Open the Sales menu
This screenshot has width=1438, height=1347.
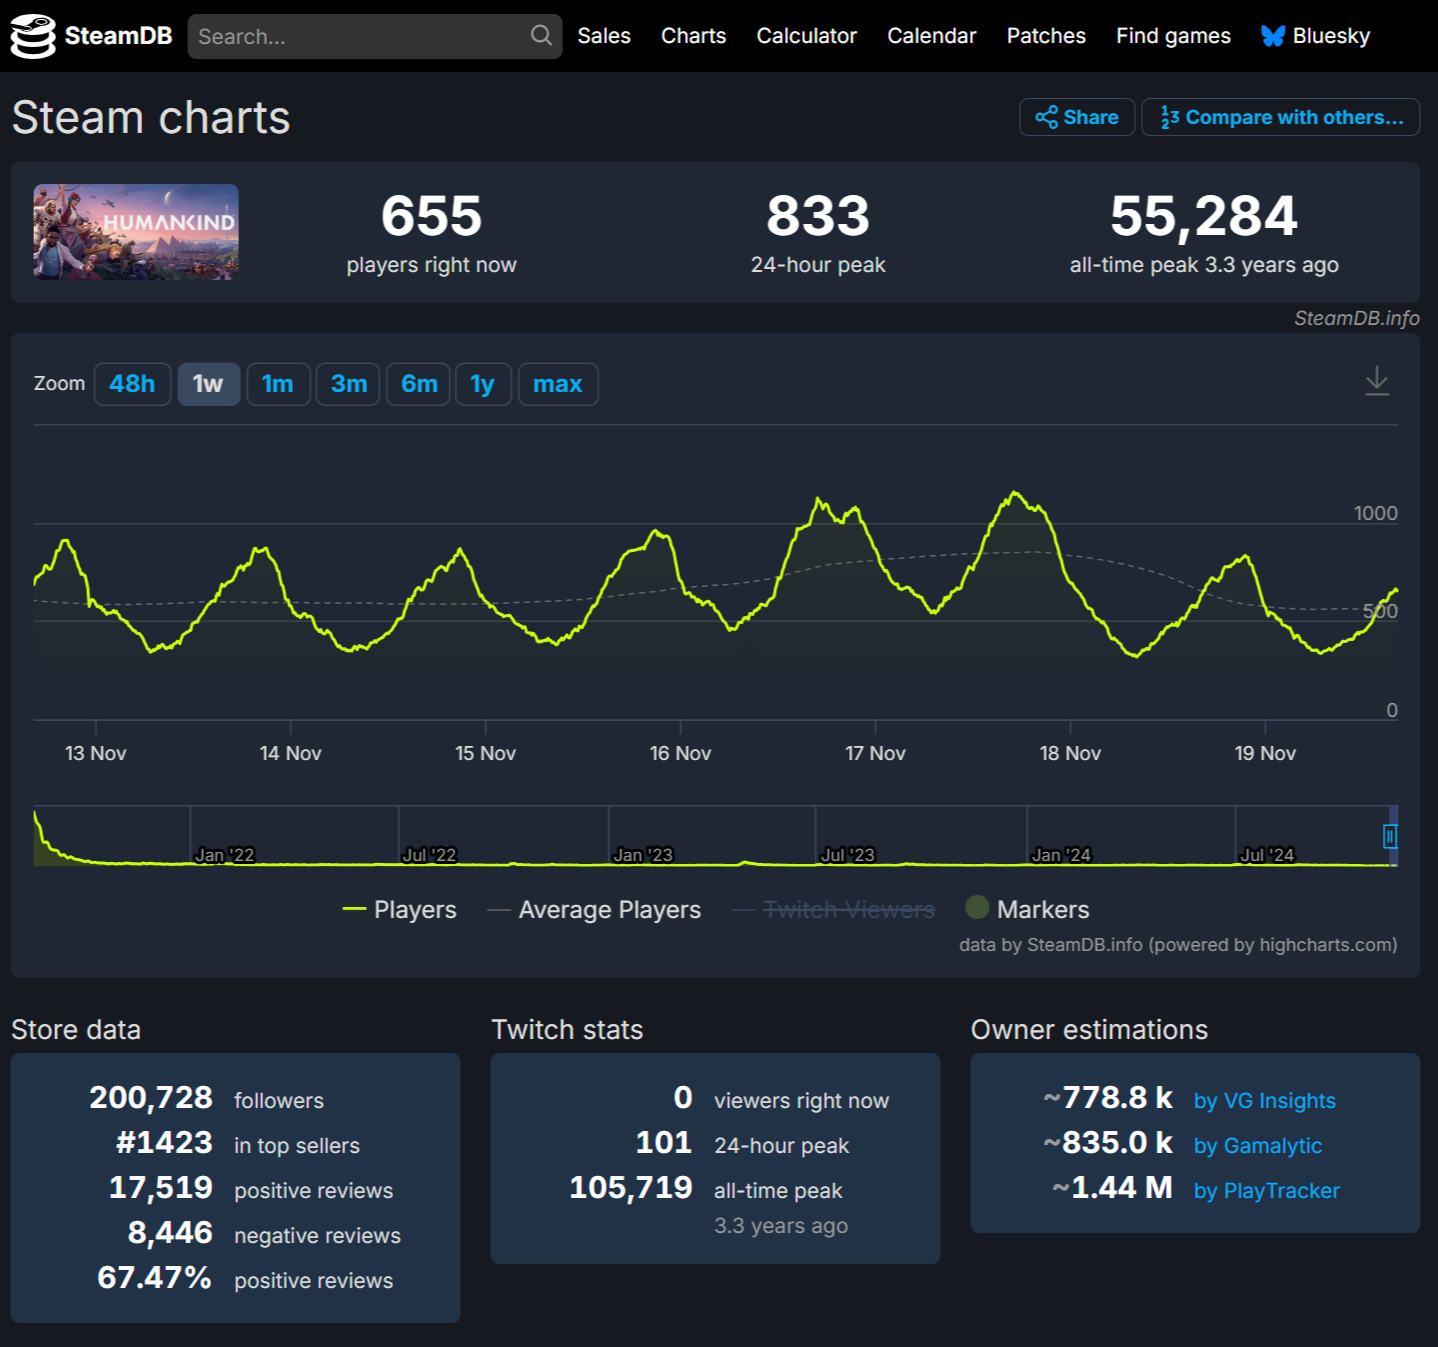[x=604, y=36]
